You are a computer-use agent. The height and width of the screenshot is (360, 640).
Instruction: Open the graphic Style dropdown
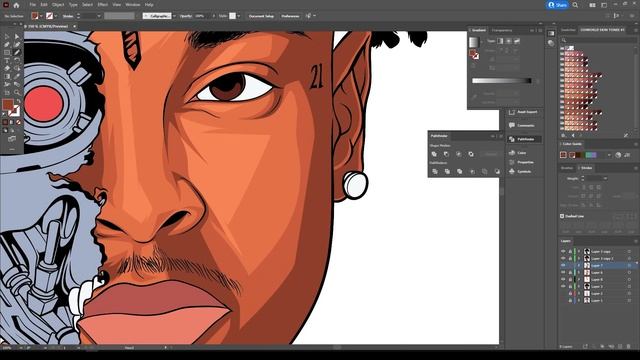point(239,16)
